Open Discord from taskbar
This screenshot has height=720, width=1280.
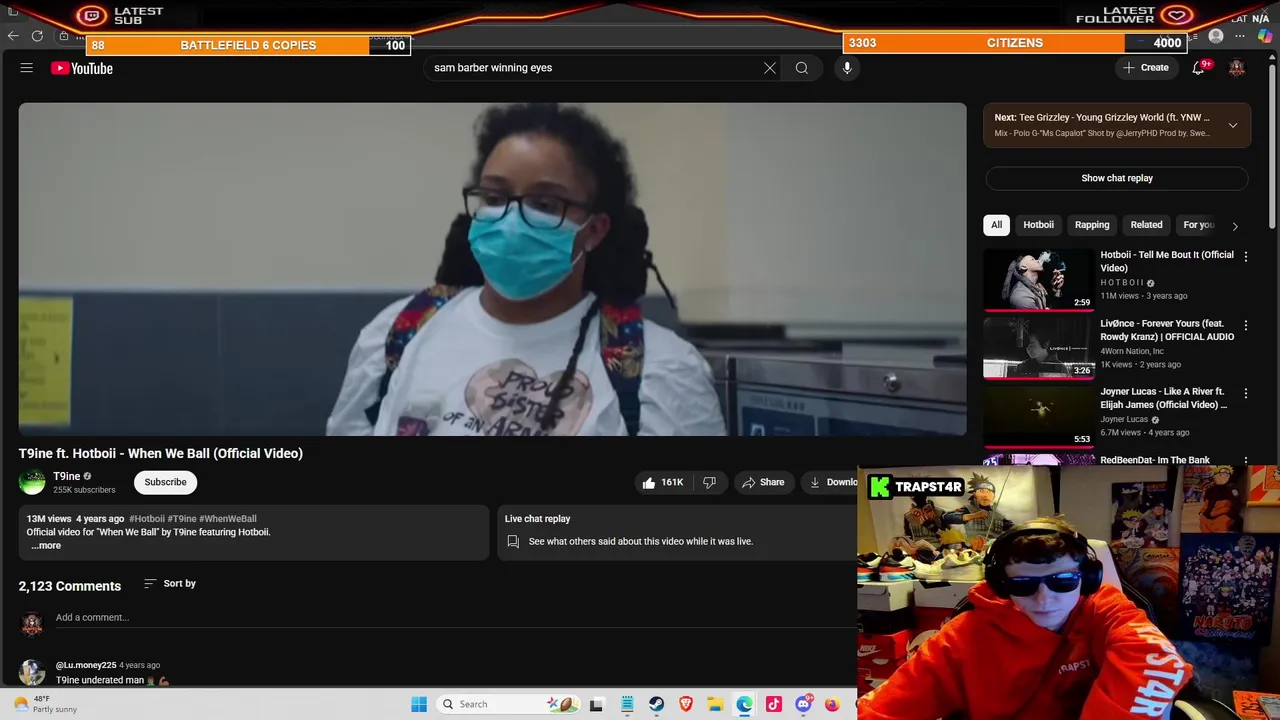(803, 704)
